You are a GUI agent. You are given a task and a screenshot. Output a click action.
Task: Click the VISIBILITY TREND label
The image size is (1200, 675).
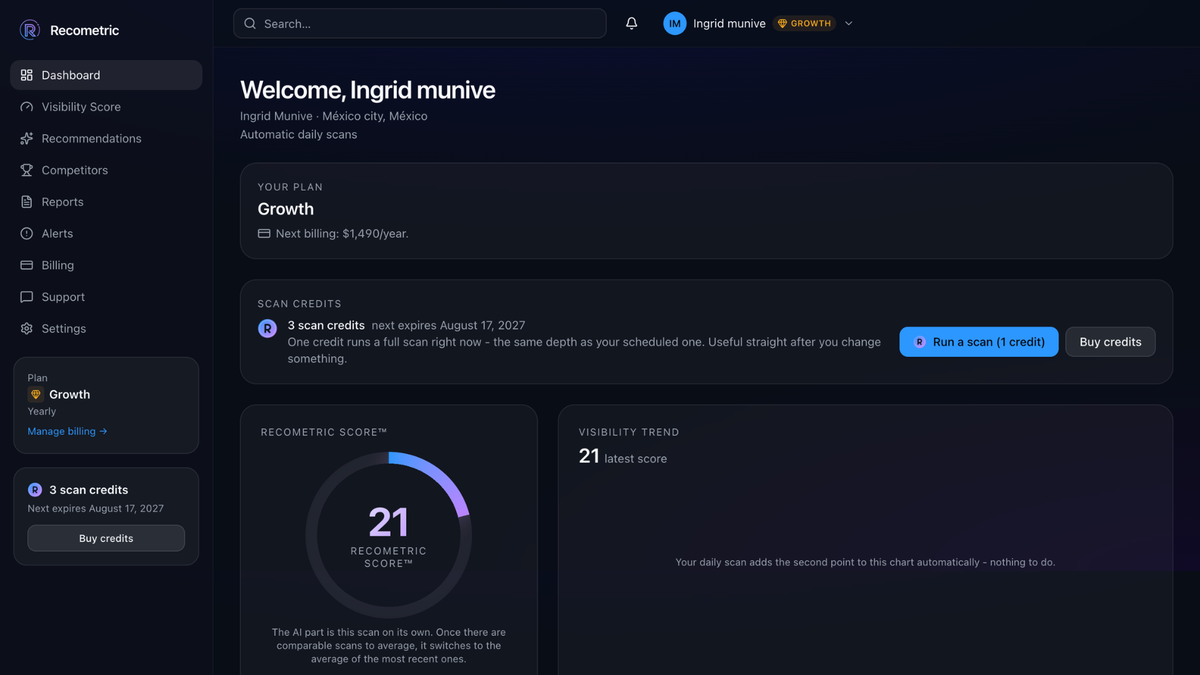[629, 432]
